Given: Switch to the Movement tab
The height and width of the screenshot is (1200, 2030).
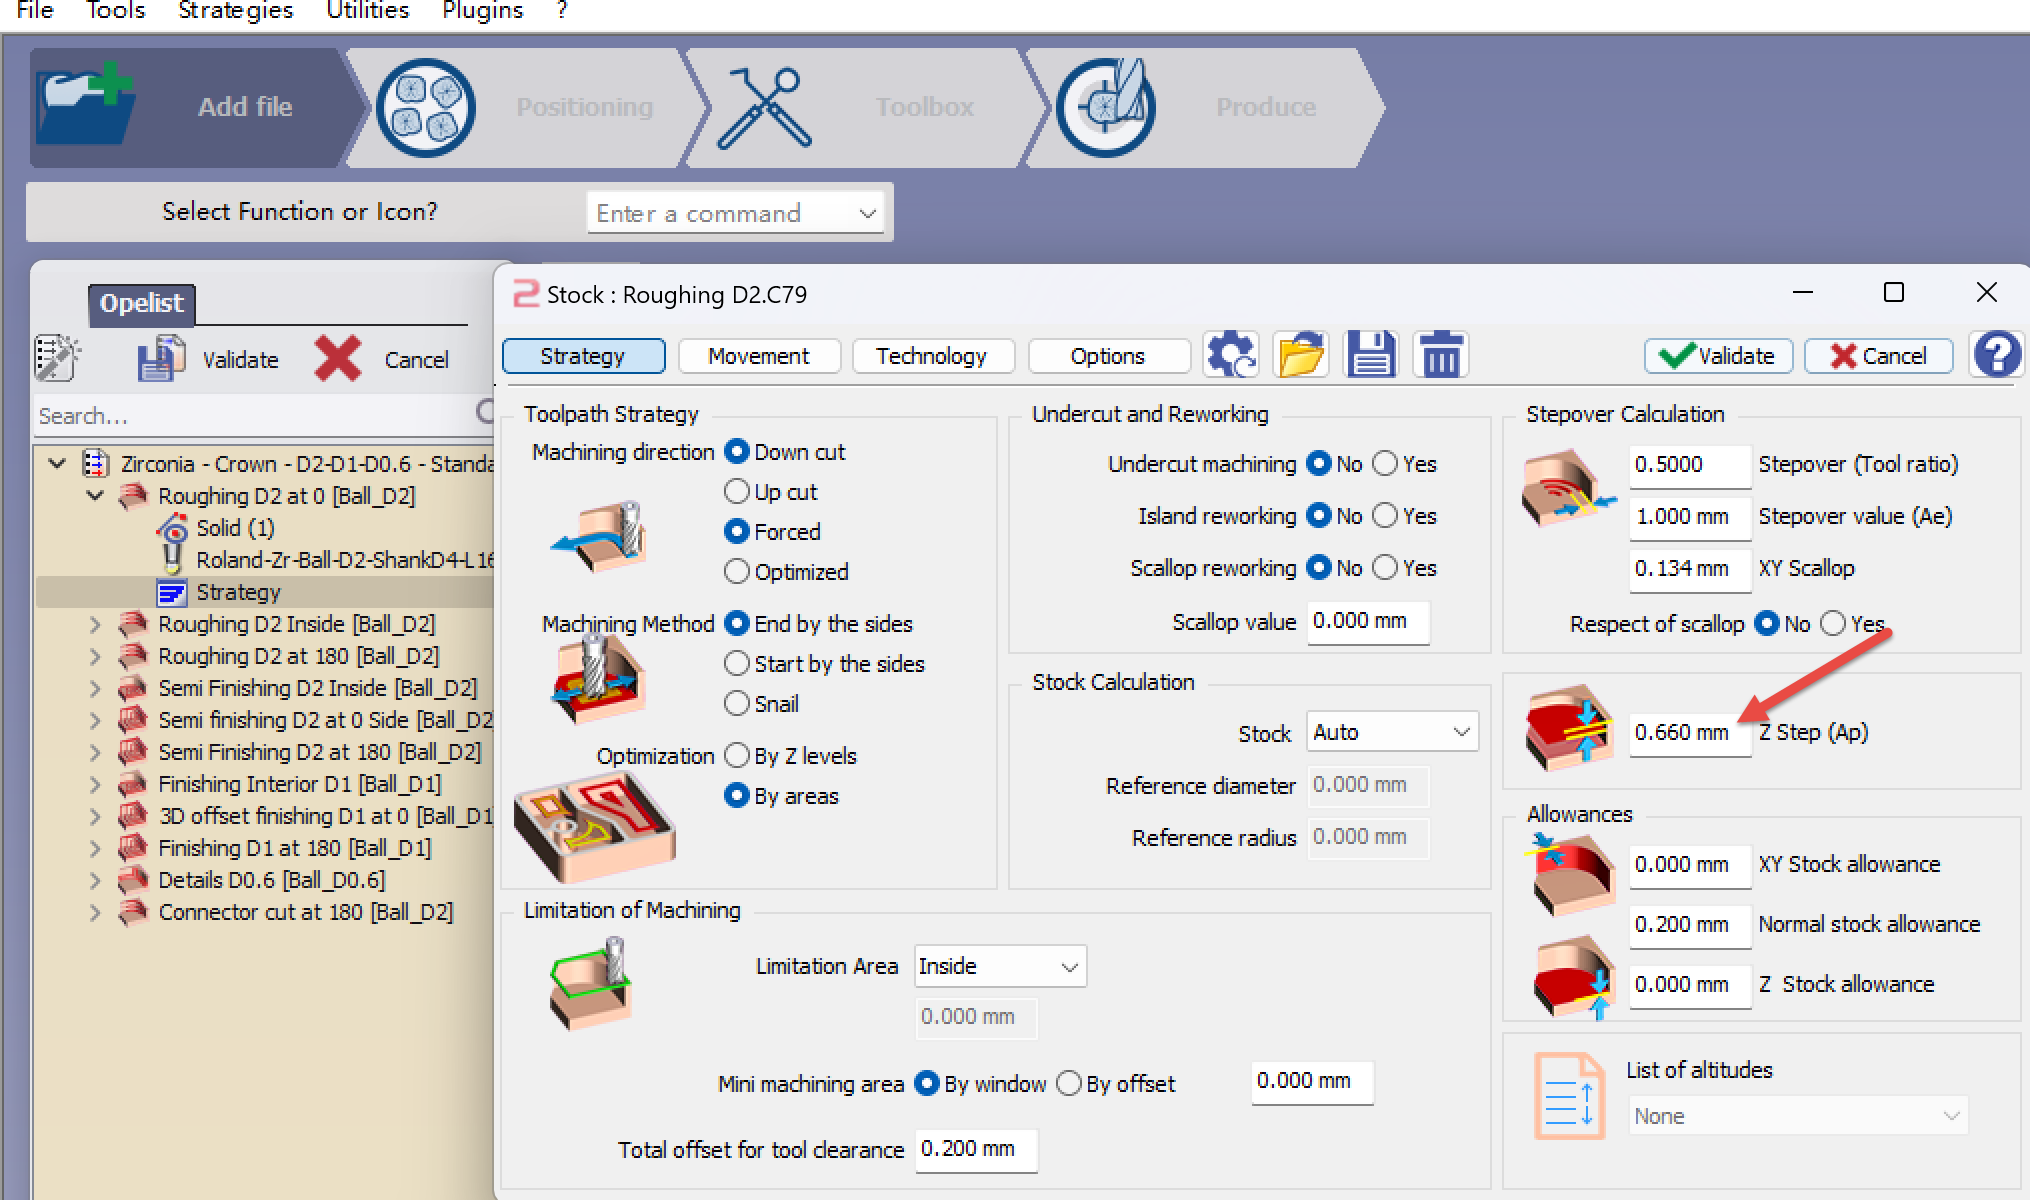Looking at the screenshot, I should point(759,356).
